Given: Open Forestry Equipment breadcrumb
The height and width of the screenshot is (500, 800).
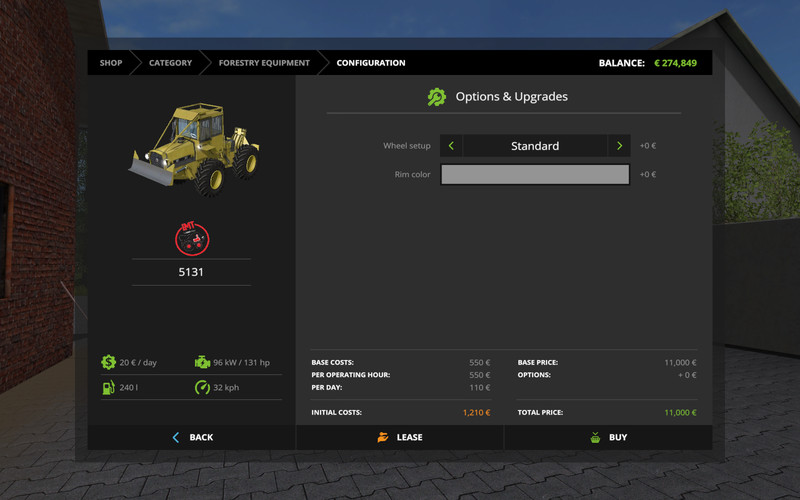Looking at the screenshot, I should click(264, 63).
